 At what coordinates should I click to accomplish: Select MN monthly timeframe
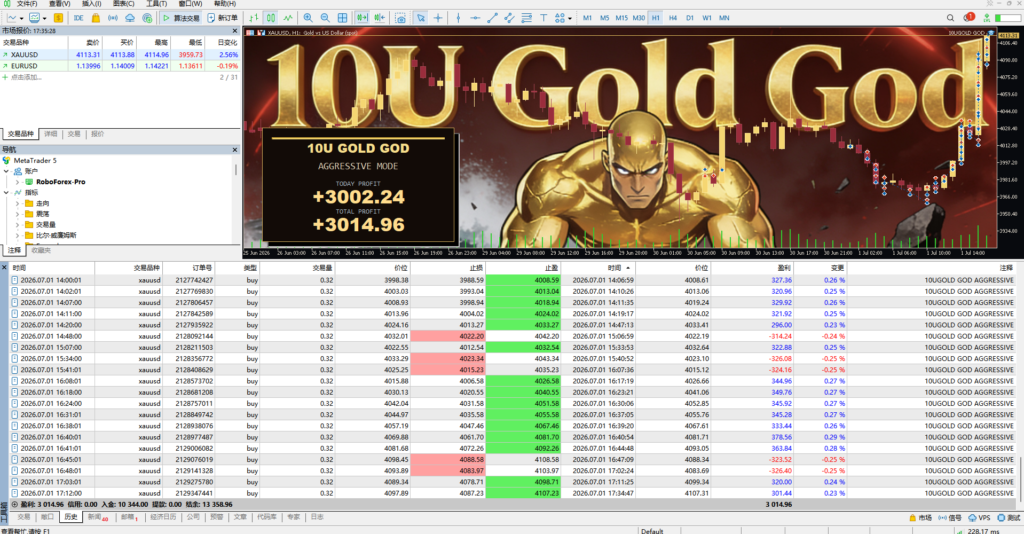point(724,18)
